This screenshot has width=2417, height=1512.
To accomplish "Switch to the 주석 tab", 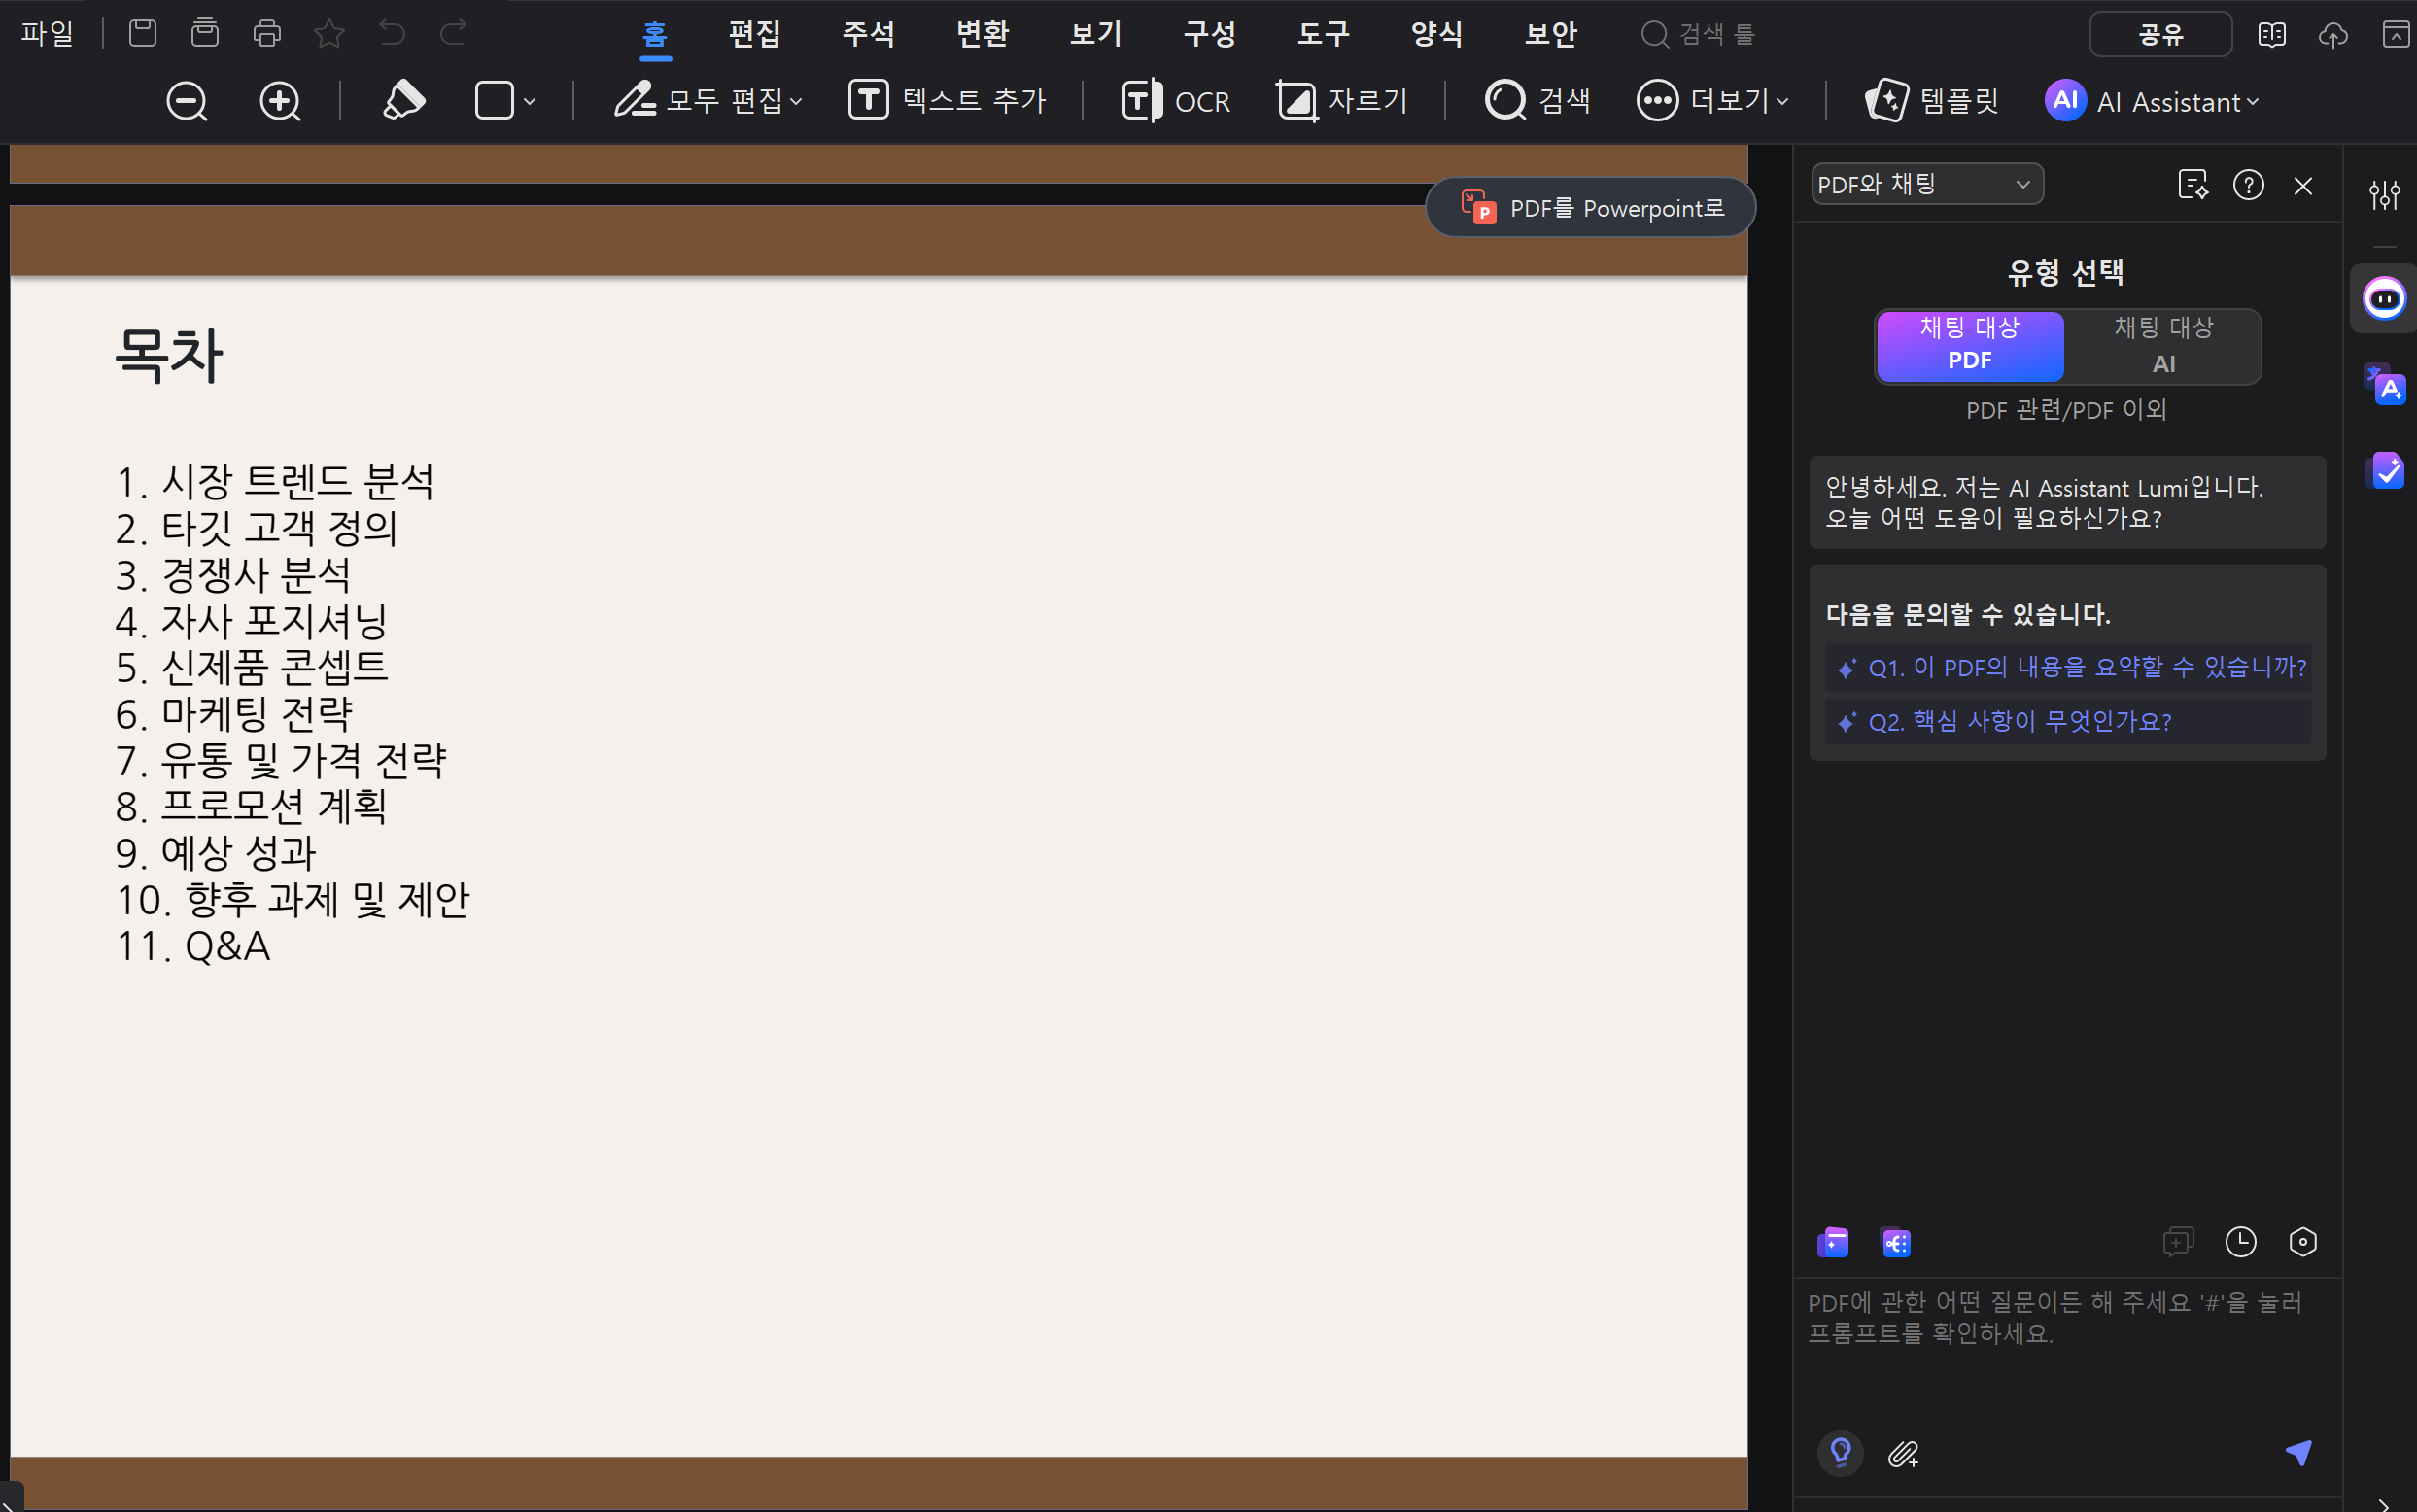I will pos(868,34).
